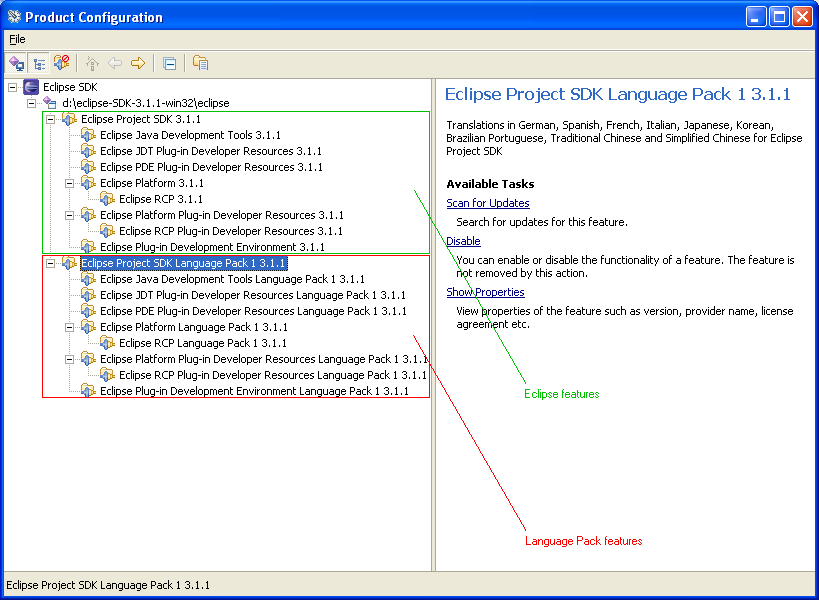Click feature icon of Eclipse Project SDK 3.1.1
The image size is (819, 600).
point(69,119)
